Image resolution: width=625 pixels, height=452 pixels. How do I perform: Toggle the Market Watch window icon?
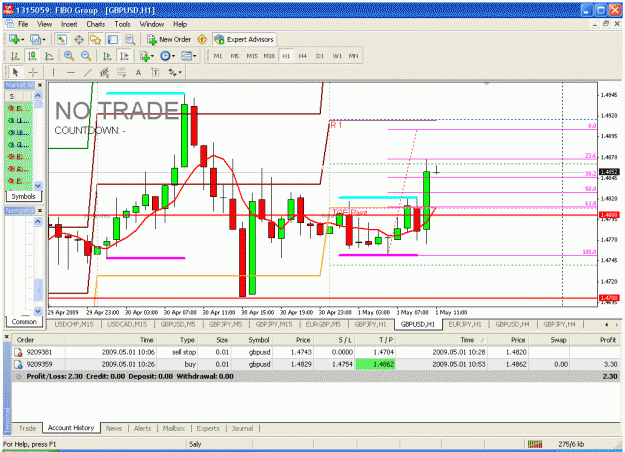[x=61, y=39]
